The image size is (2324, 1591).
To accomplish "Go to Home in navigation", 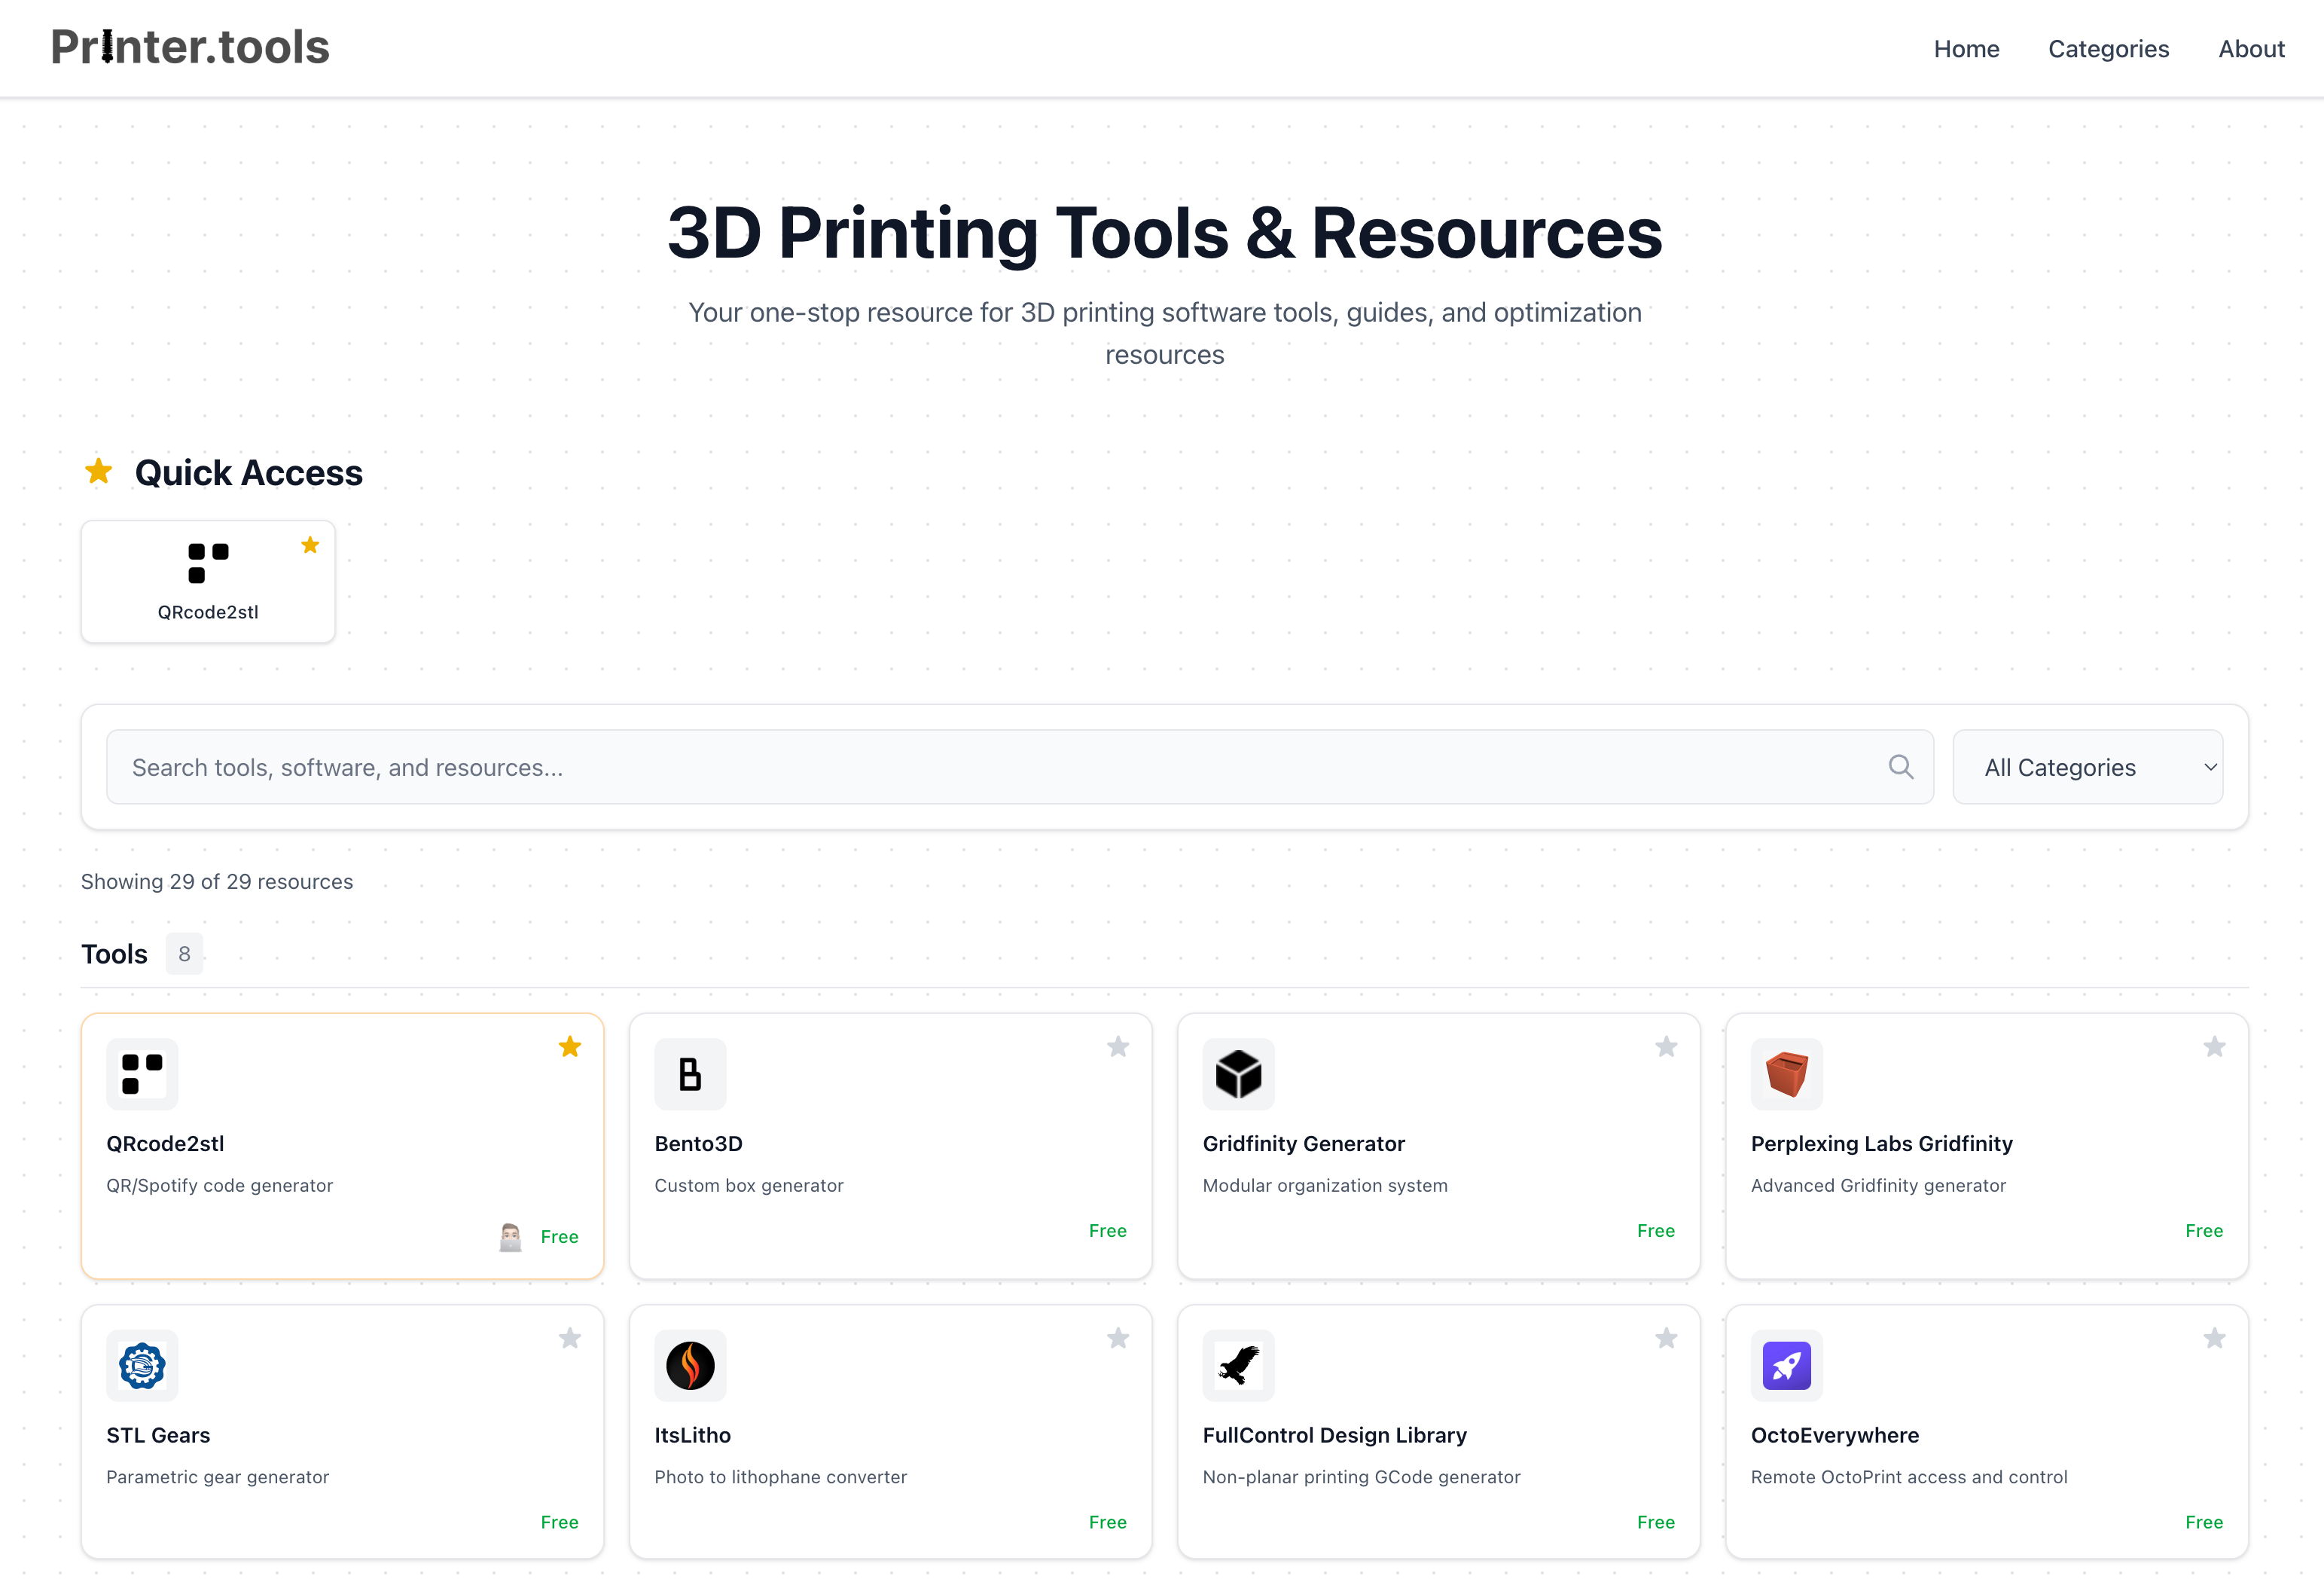I will [x=1966, y=49].
